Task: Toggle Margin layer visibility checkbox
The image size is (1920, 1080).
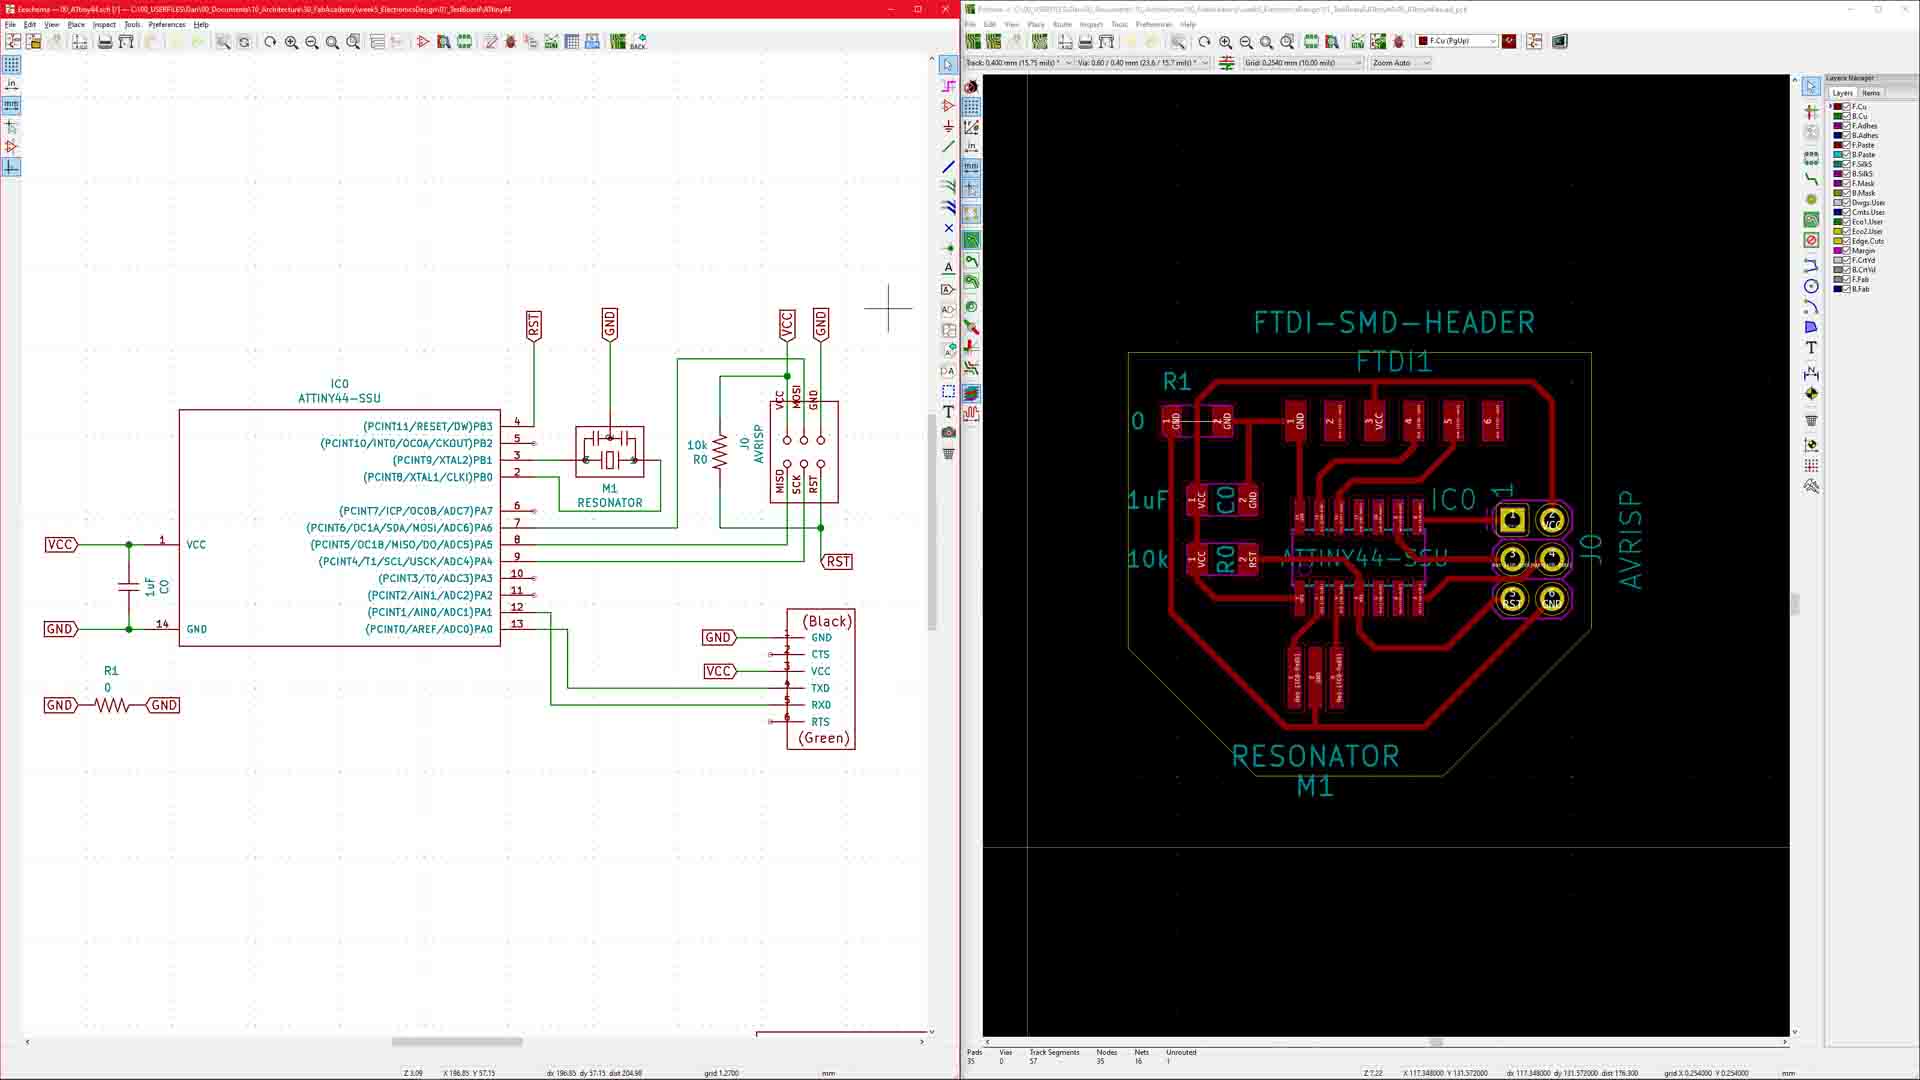Action: pos(1847,251)
